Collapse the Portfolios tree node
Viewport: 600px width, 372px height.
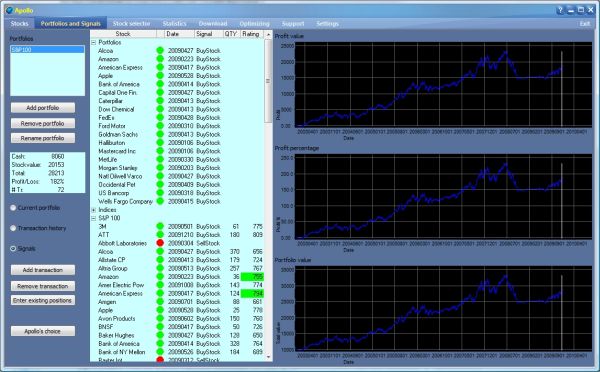pos(93,42)
